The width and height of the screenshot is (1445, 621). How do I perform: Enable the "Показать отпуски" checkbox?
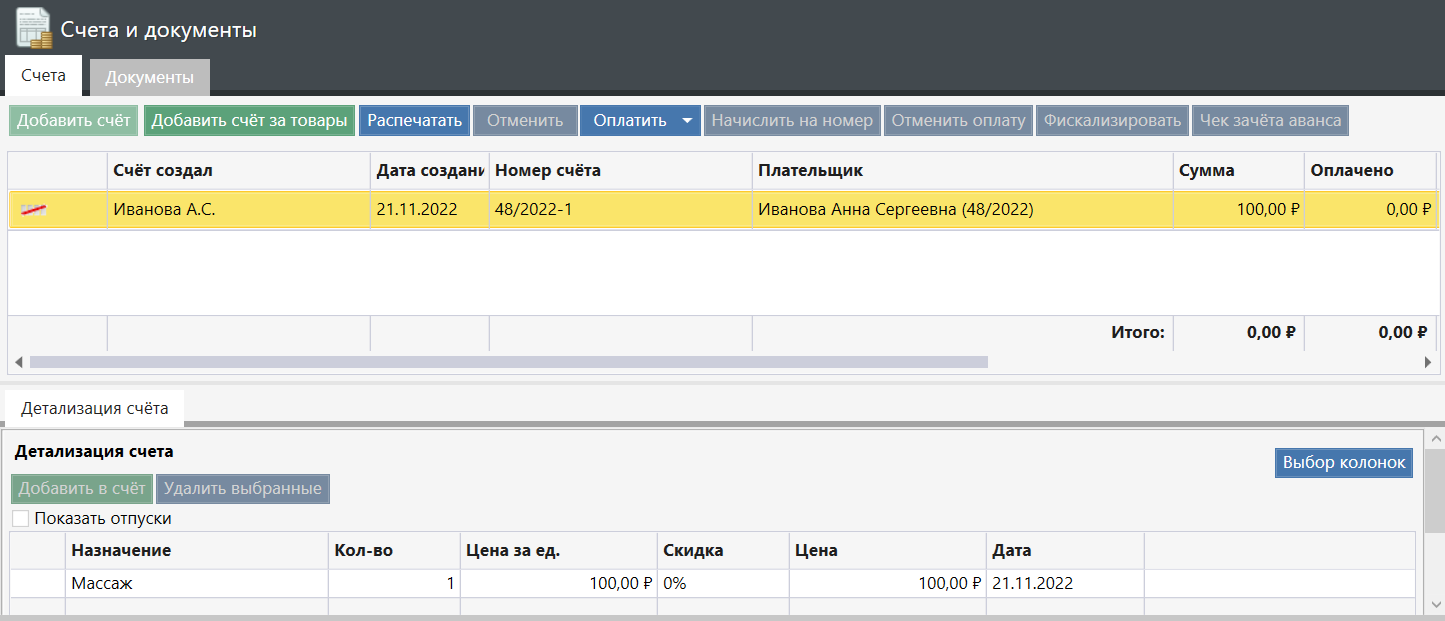pyautogui.click(x=21, y=519)
